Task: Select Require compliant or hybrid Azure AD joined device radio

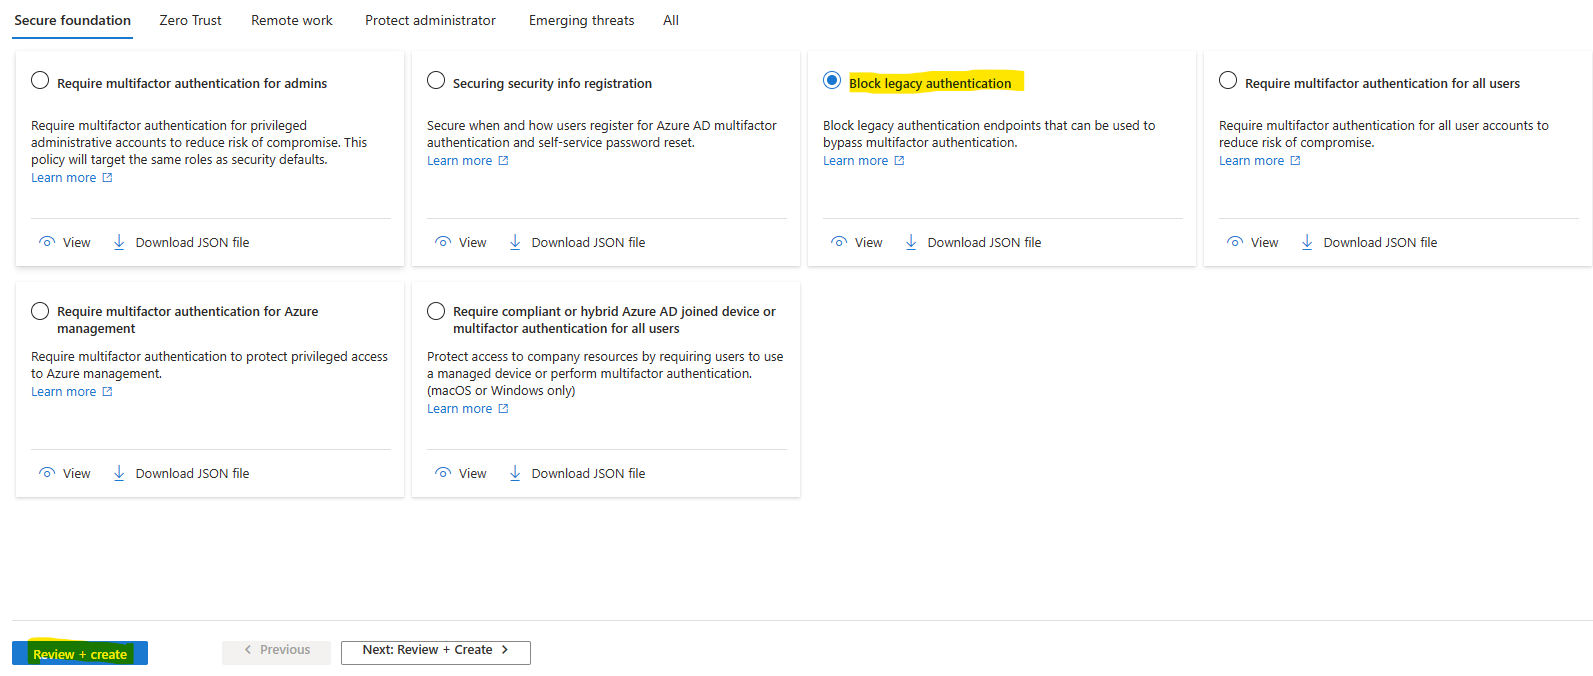Action: coord(436,311)
